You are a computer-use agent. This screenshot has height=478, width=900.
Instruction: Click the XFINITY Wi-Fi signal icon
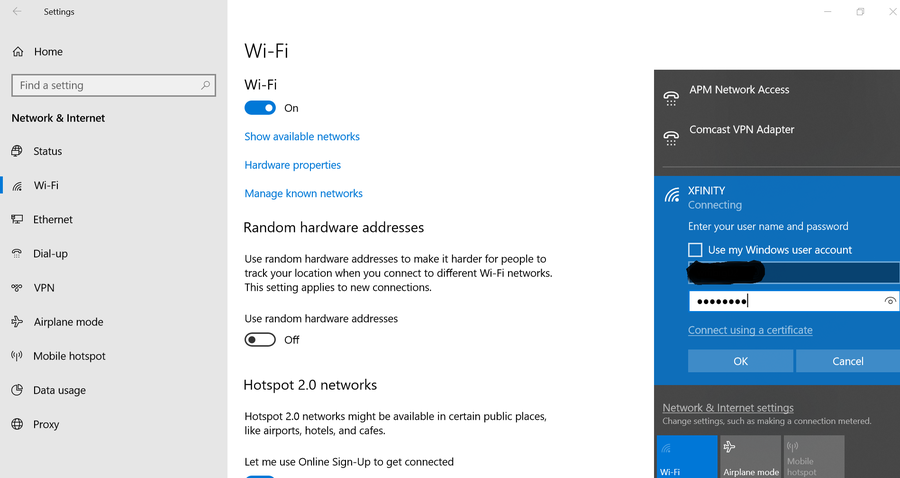click(x=672, y=195)
